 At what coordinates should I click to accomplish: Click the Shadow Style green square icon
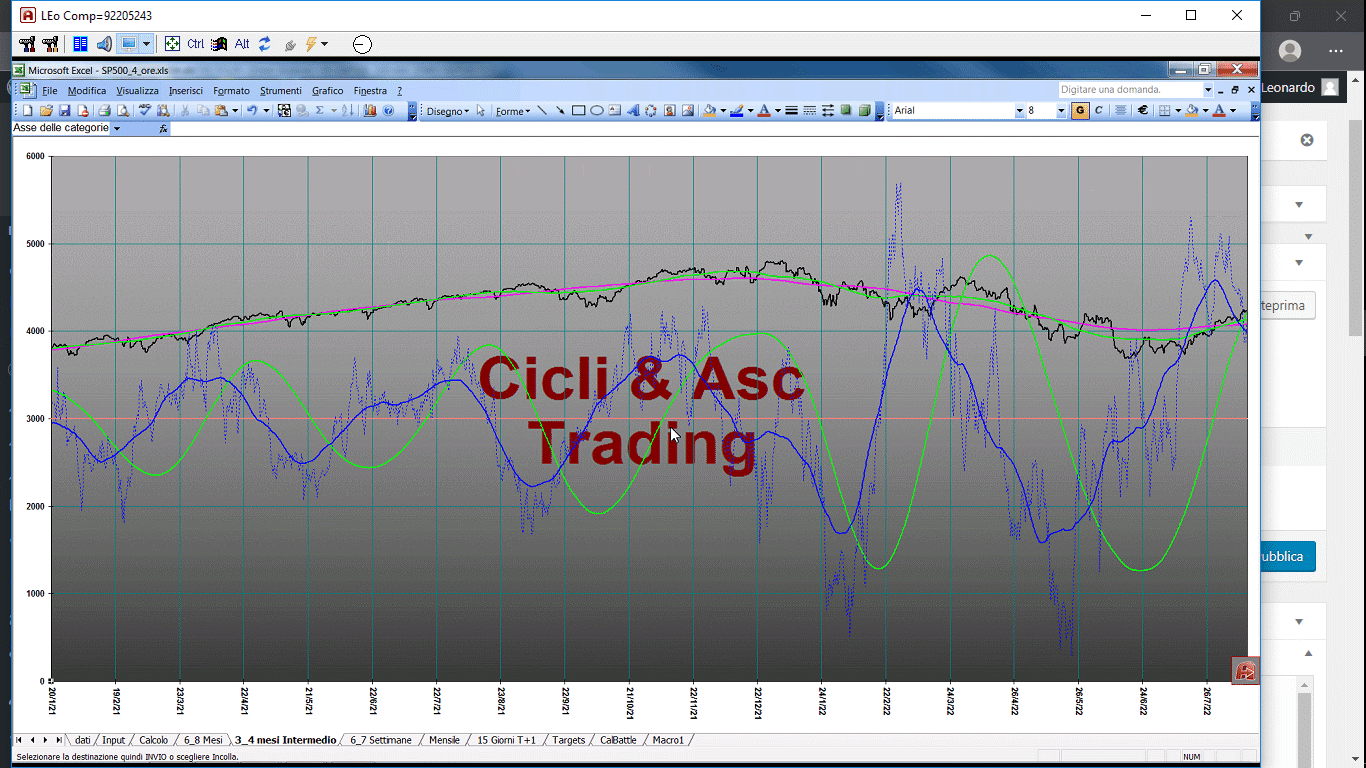pos(846,110)
